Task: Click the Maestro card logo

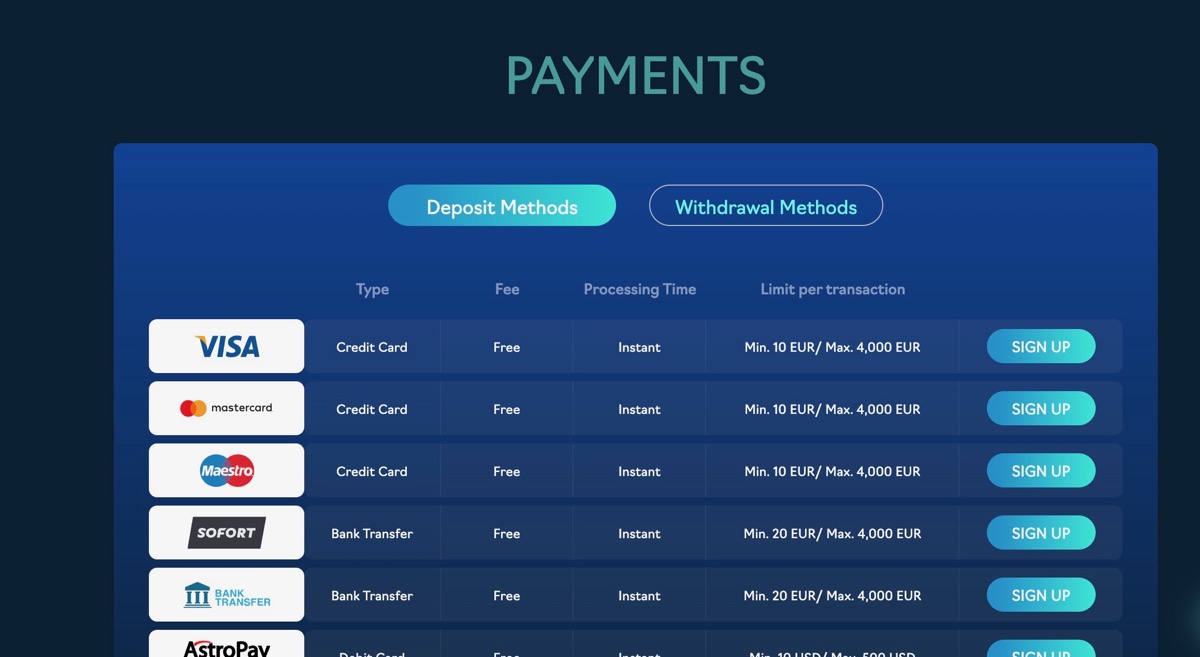Action: [226, 470]
